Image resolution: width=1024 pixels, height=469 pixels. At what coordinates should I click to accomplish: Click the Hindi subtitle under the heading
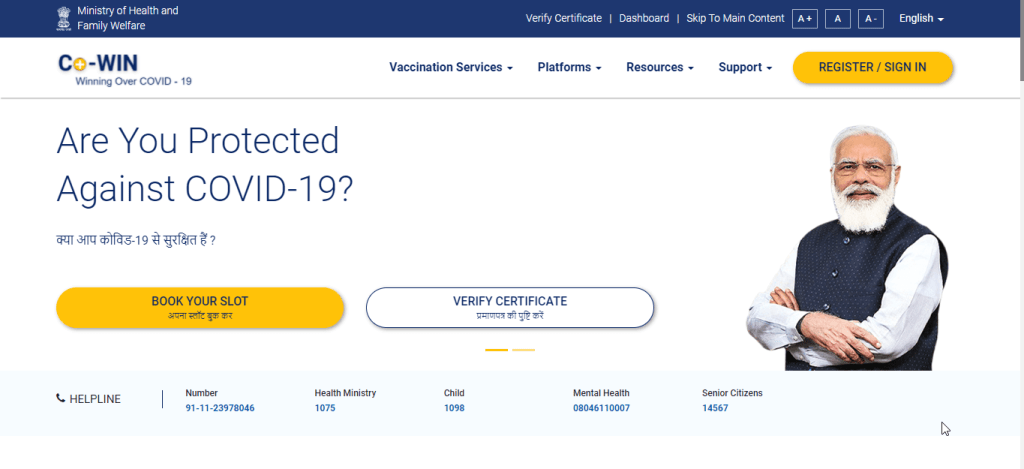point(136,240)
